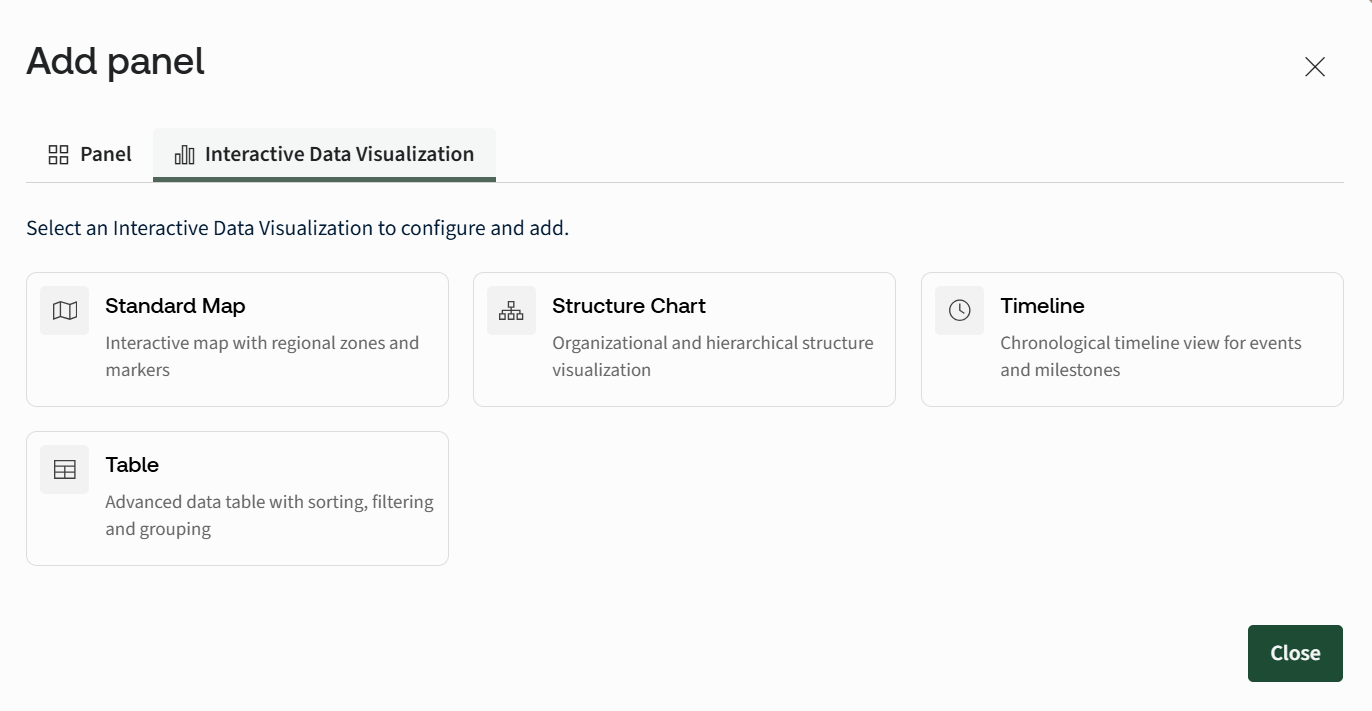Image resolution: width=1372 pixels, height=711 pixels.
Task: Click the 'Select an Interactive Data Visualization' instruction text
Action: [x=297, y=228]
